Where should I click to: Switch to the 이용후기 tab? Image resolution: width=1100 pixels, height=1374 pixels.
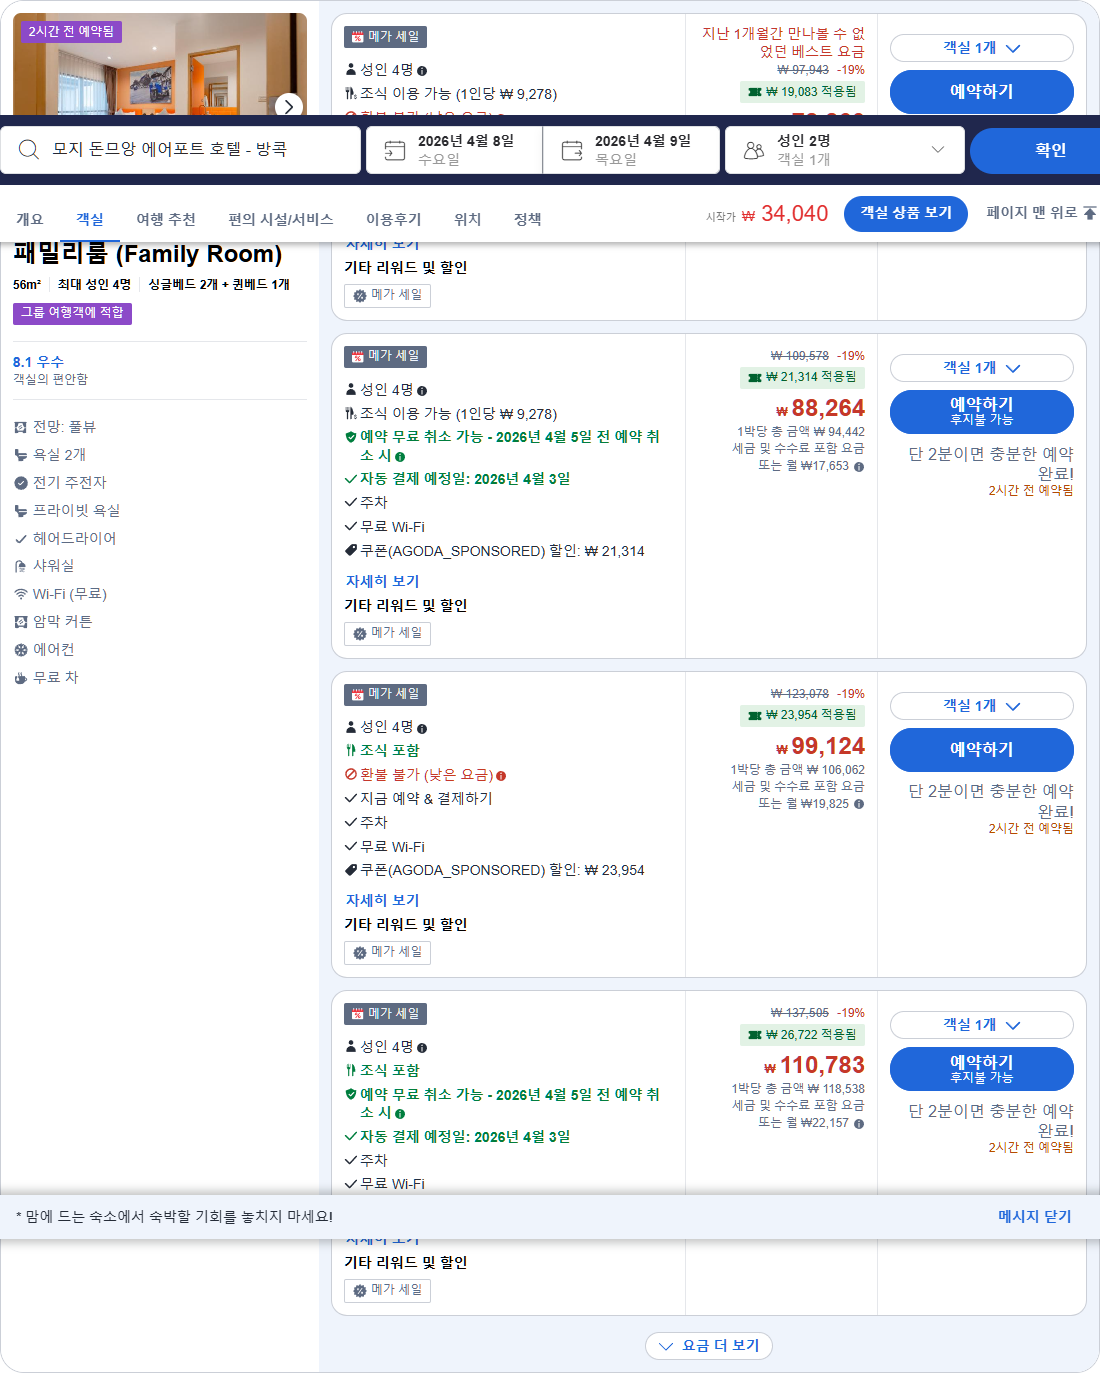[391, 219]
